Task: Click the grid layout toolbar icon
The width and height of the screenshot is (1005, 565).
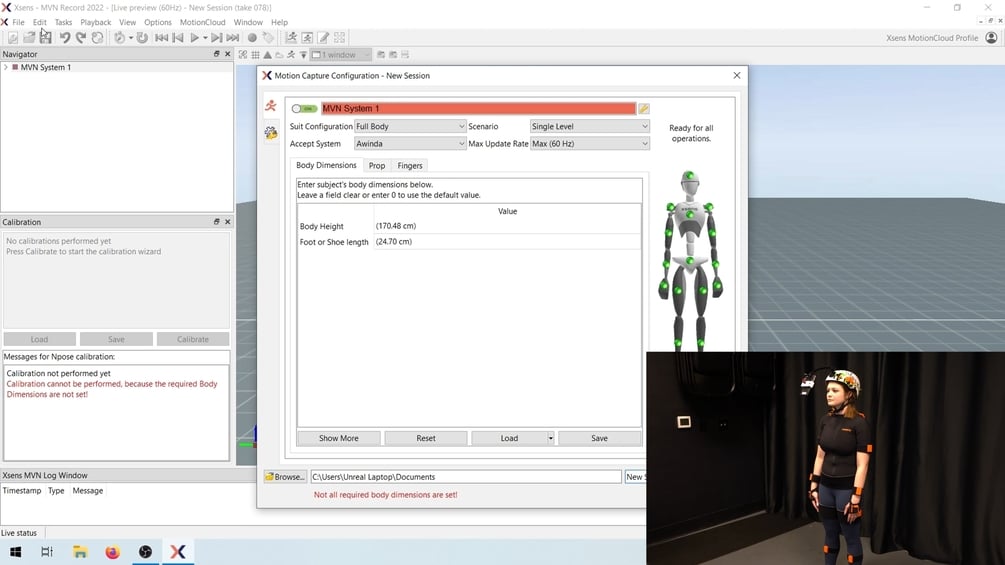Action: 340,38
